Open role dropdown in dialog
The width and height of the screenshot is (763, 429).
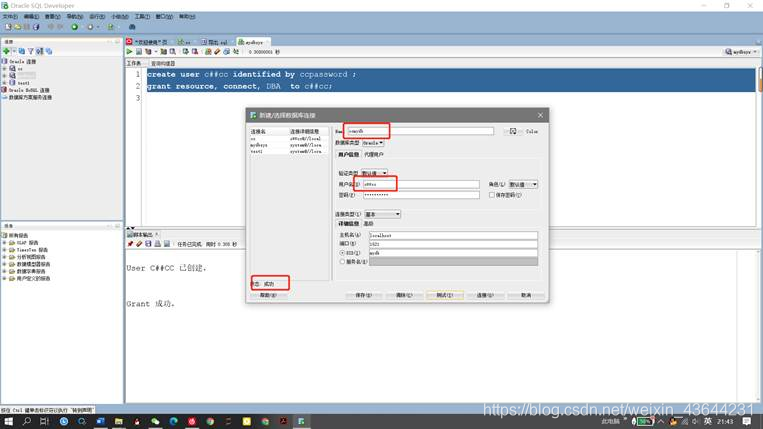pyautogui.click(x=523, y=184)
